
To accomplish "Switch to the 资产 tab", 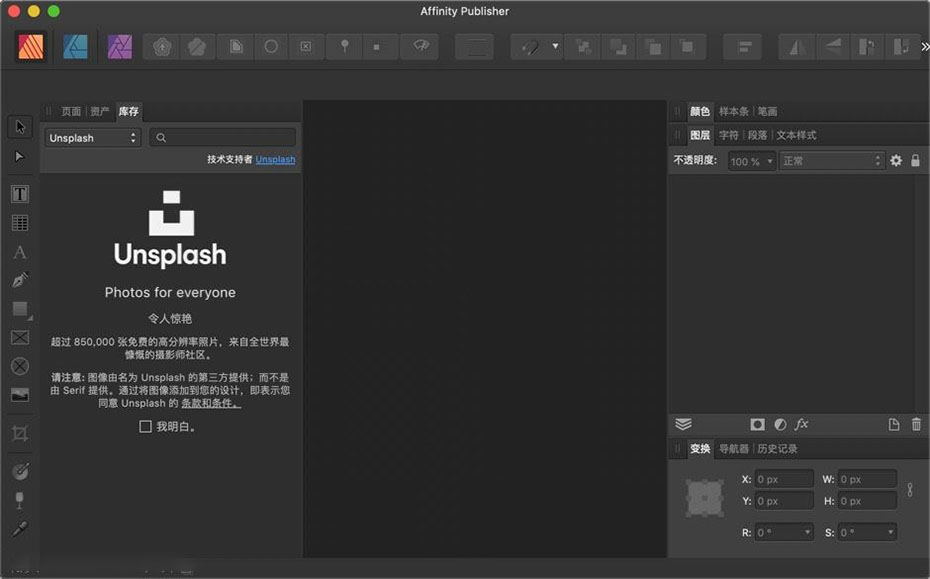I will 100,112.
